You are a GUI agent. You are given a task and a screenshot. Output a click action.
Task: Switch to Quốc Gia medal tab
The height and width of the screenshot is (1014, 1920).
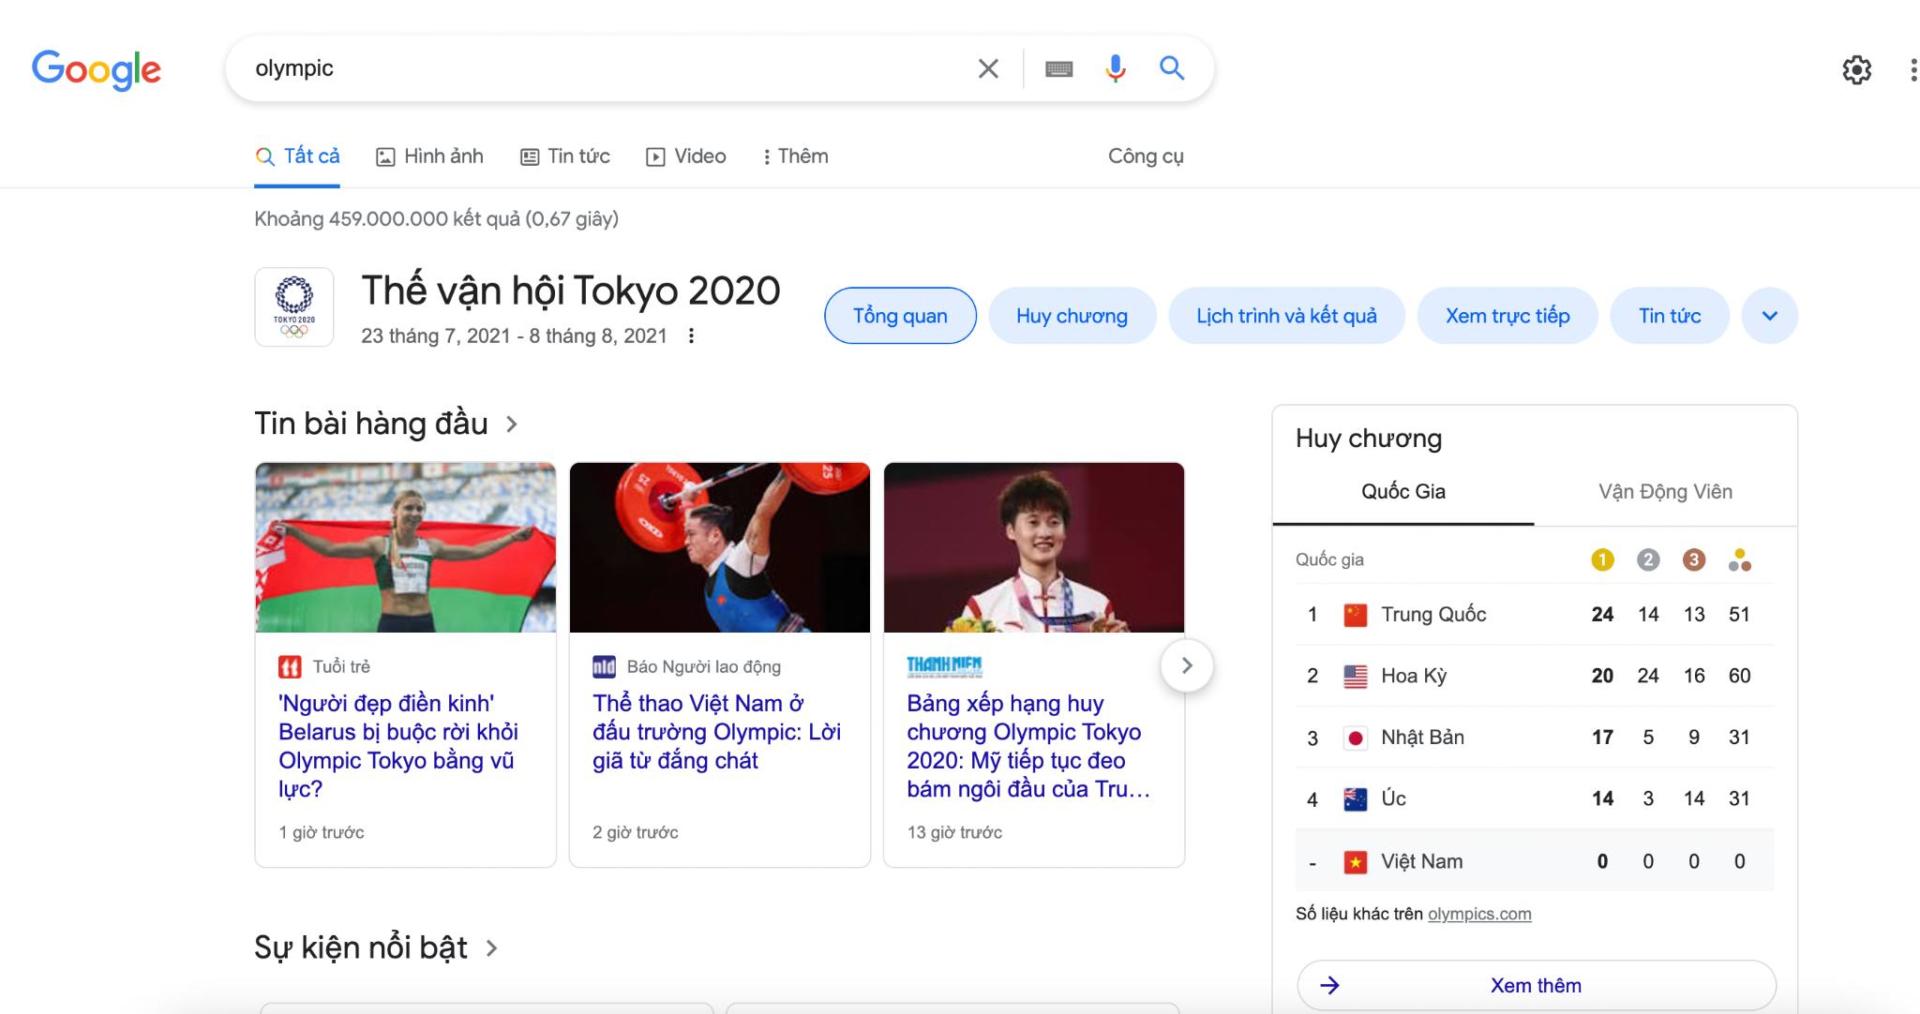tap(1403, 492)
